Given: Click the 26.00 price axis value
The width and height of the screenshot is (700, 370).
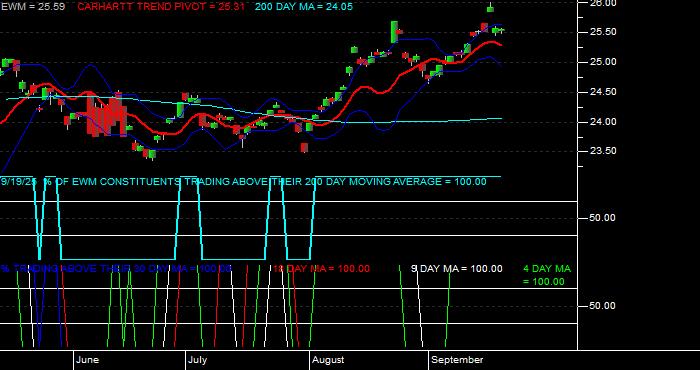Looking at the screenshot, I should pos(603,3).
